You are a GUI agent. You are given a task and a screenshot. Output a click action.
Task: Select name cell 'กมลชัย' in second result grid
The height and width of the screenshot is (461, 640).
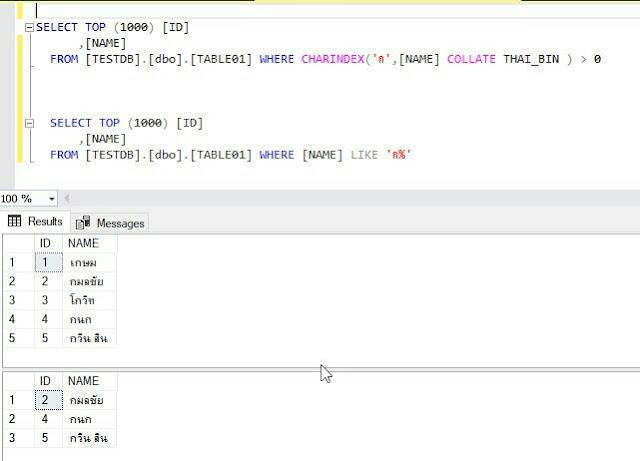pos(89,400)
